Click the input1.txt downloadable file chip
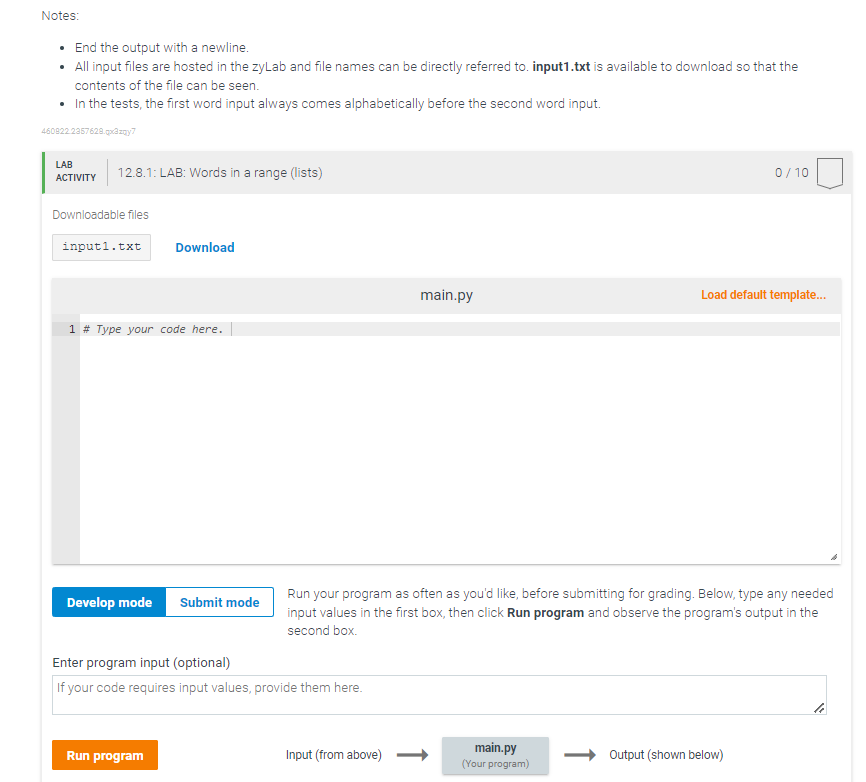The width and height of the screenshot is (866, 782). [x=101, y=247]
